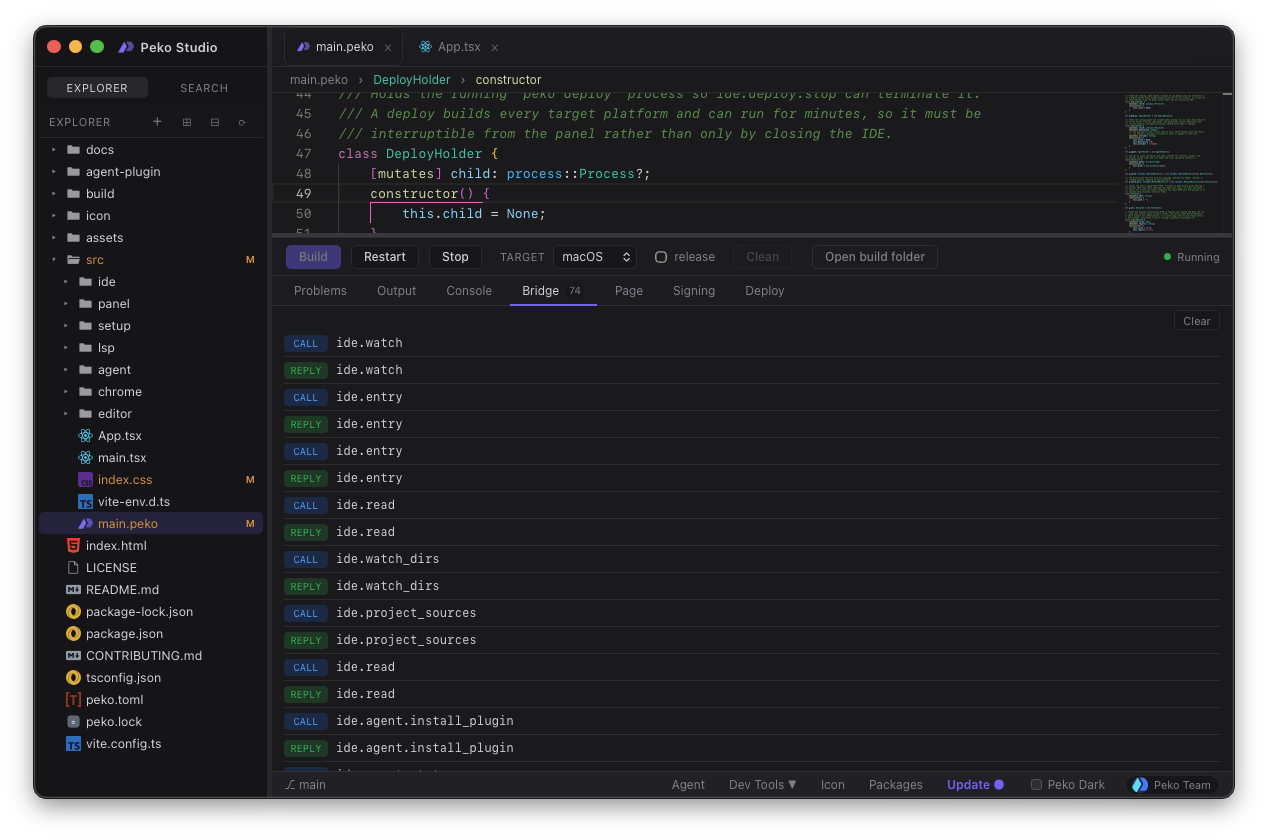Viewport: 1268px width, 840px height.
Task: Click the two-row collapse icon in Explorer header
Action: click(214, 122)
